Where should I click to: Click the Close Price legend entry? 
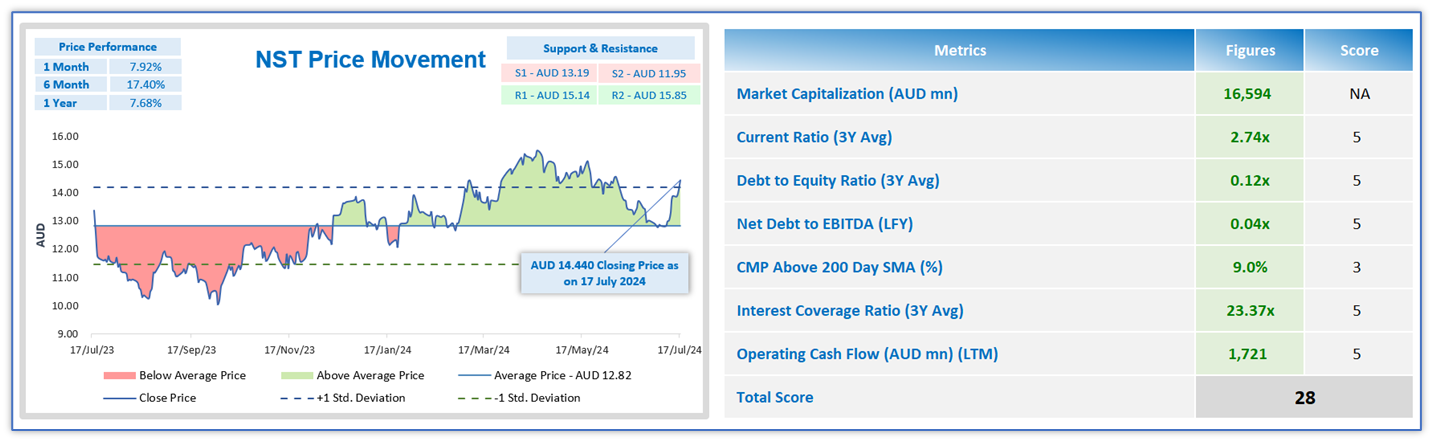click(x=149, y=398)
